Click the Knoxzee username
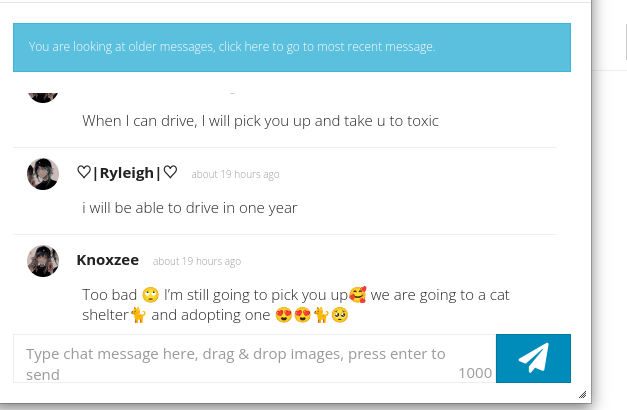 click(x=108, y=260)
